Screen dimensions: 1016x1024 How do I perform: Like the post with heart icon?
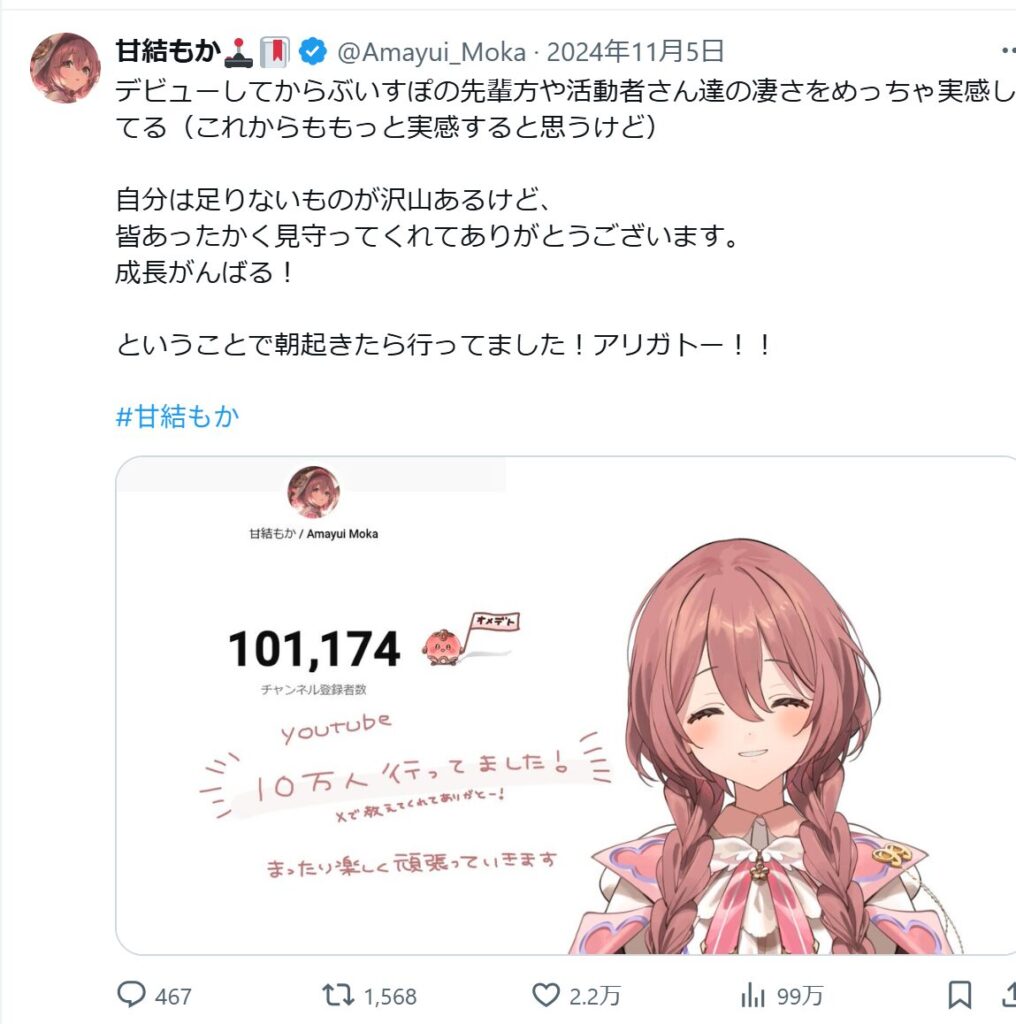[x=546, y=995]
